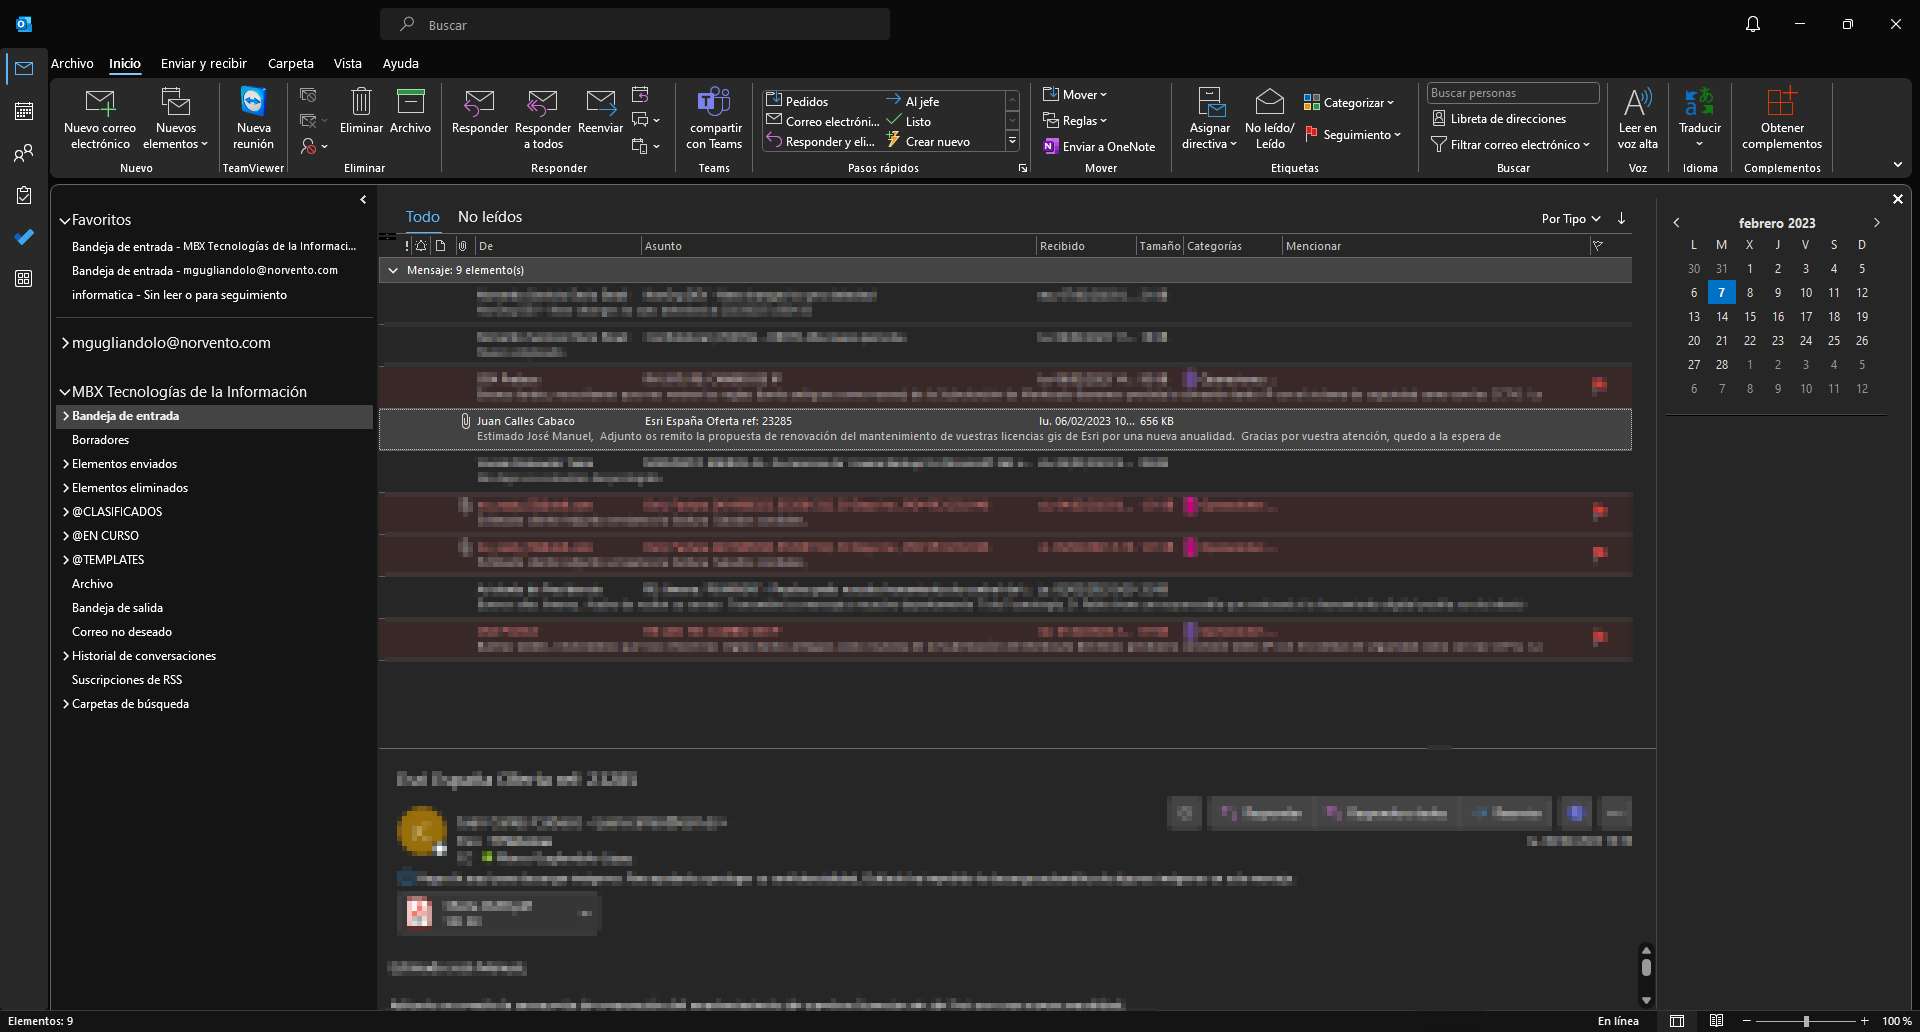The image size is (1920, 1032).
Task: Open the Ayuda ribbon tab
Action: point(401,63)
